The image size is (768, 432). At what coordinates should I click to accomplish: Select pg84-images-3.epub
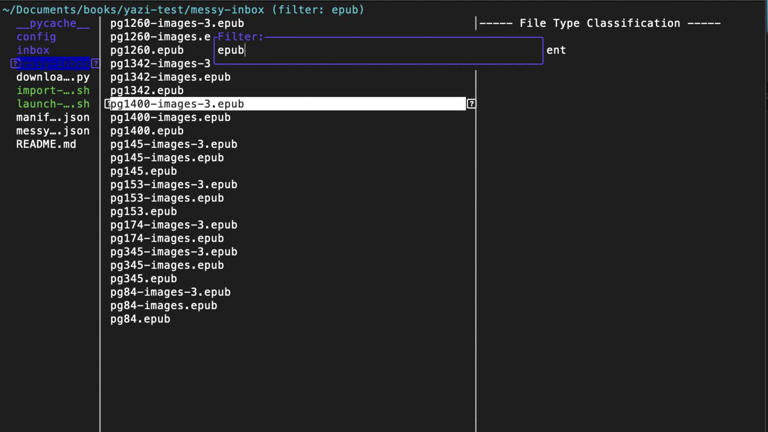click(170, 292)
